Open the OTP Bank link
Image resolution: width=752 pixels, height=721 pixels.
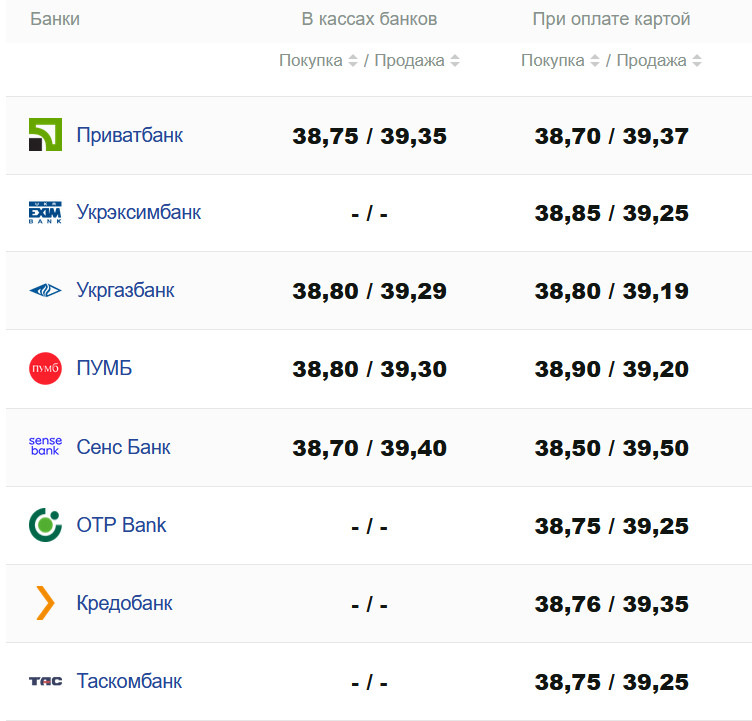click(121, 525)
